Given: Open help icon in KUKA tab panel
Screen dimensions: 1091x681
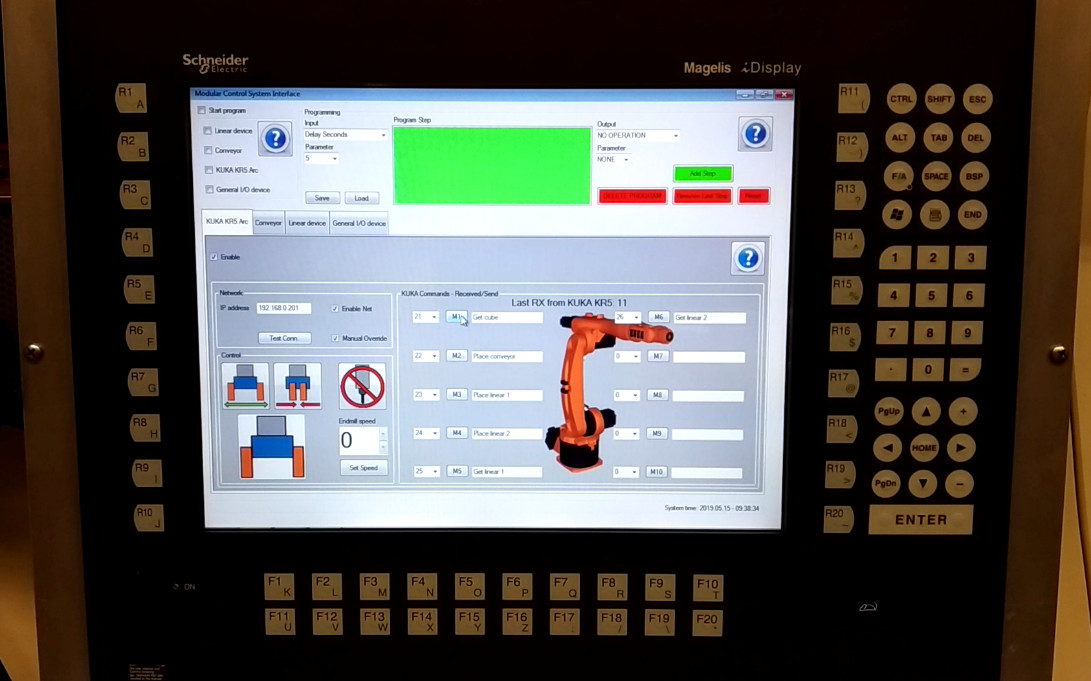Looking at the screenshot, I should 748,258.
